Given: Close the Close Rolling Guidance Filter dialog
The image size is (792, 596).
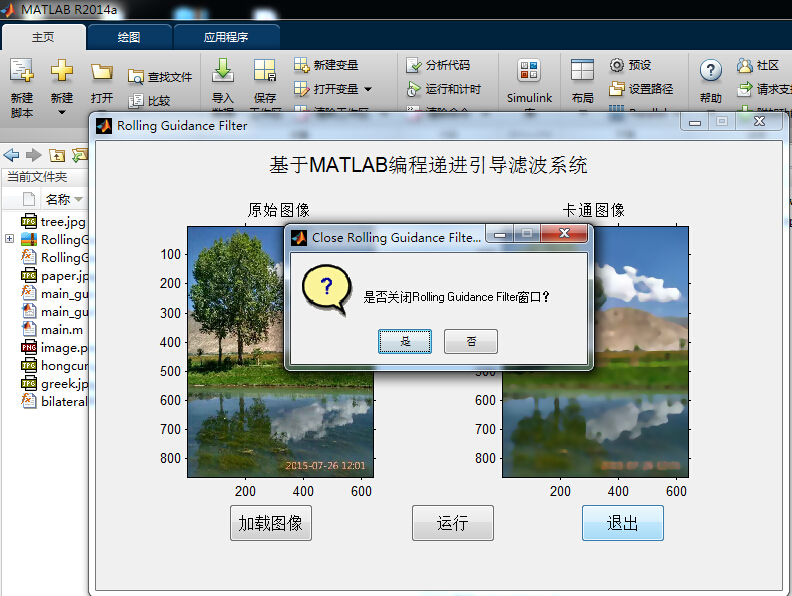Looking at the screenshot, I should point(564,233).
